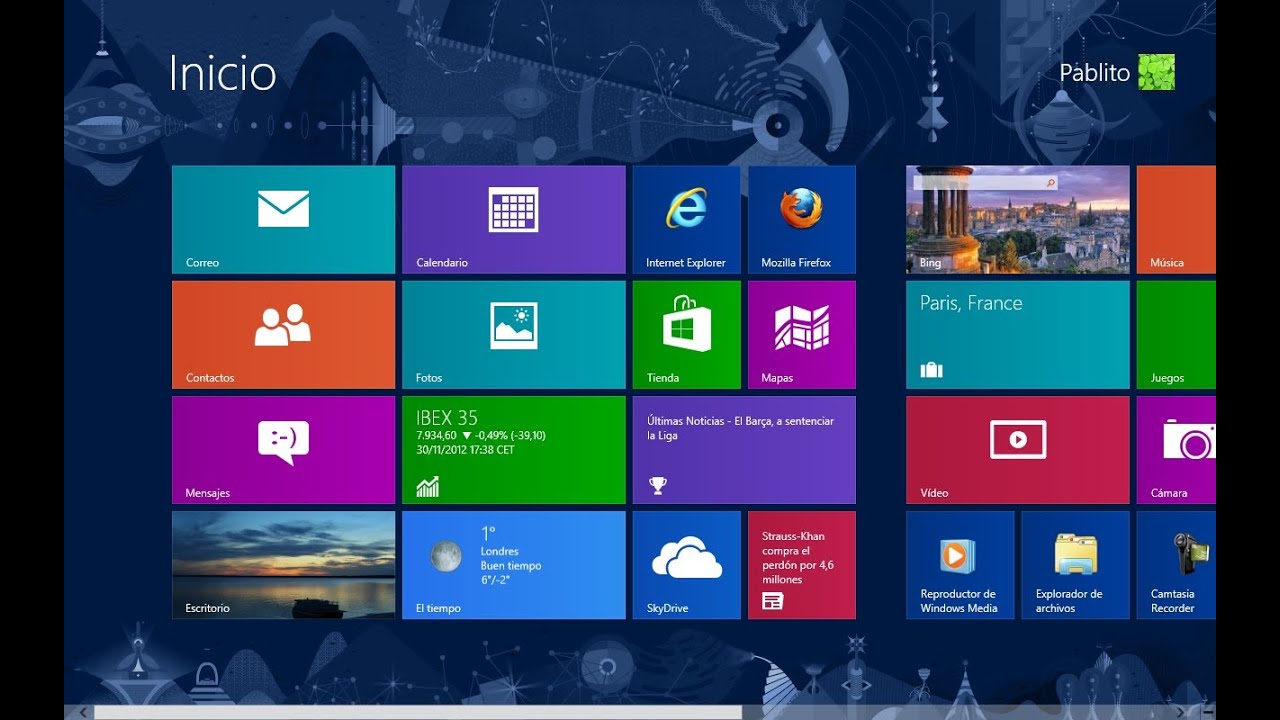Open the Bing tile
The height and width of the screenshot is (720, 1280).
(1018, 220)
